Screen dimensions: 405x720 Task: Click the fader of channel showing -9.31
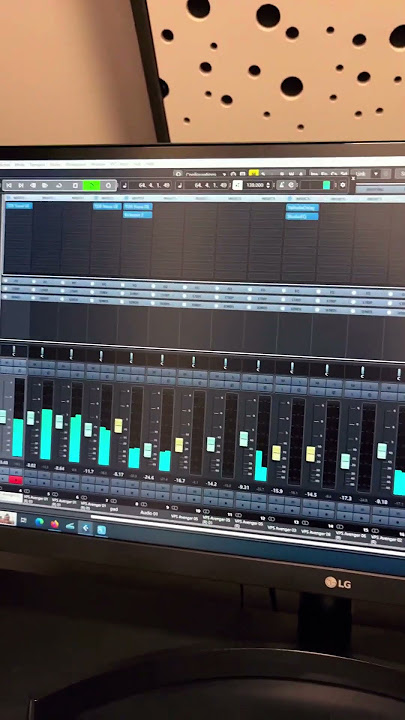coord(244,439)
